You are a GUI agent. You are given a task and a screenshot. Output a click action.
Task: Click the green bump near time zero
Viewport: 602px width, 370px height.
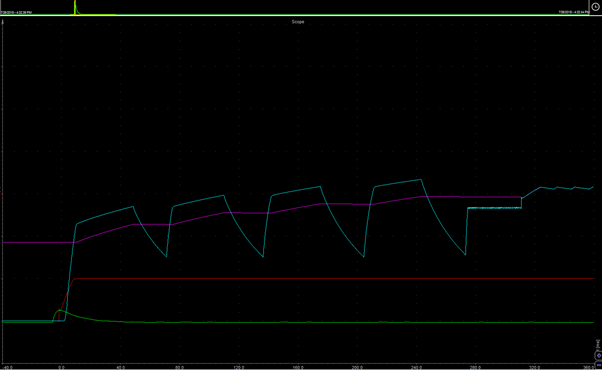(60, 310)
